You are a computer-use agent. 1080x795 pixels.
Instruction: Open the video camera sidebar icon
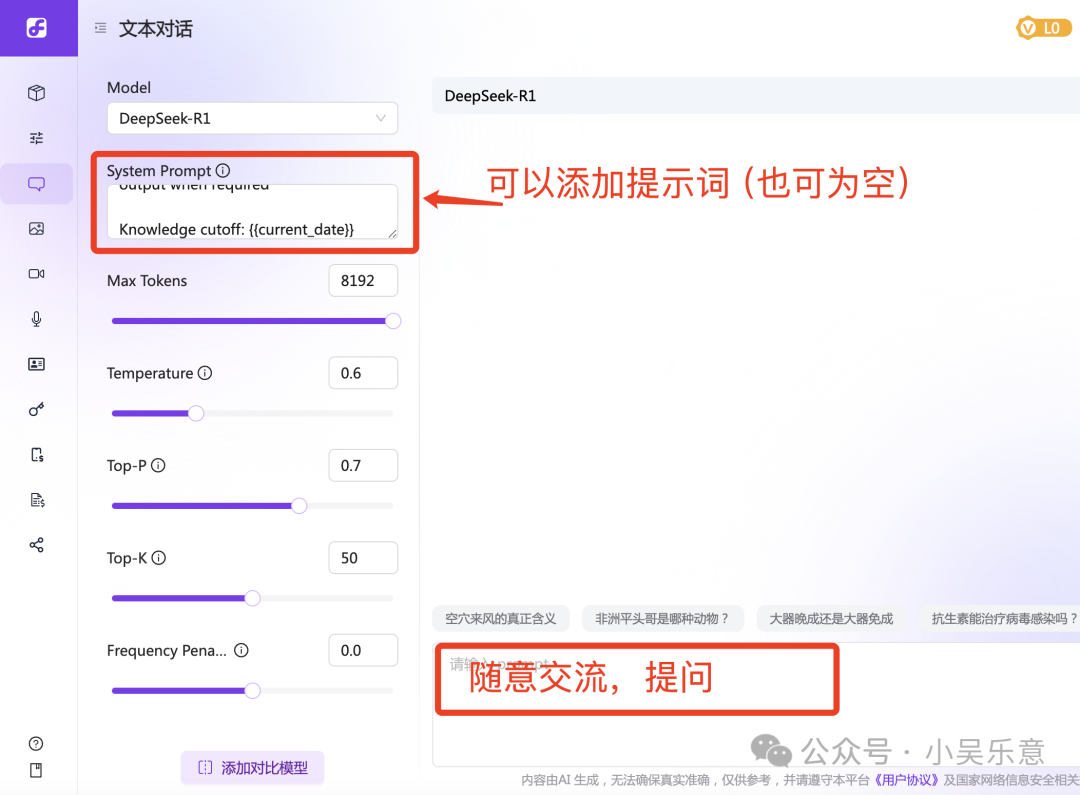[37, 273]
